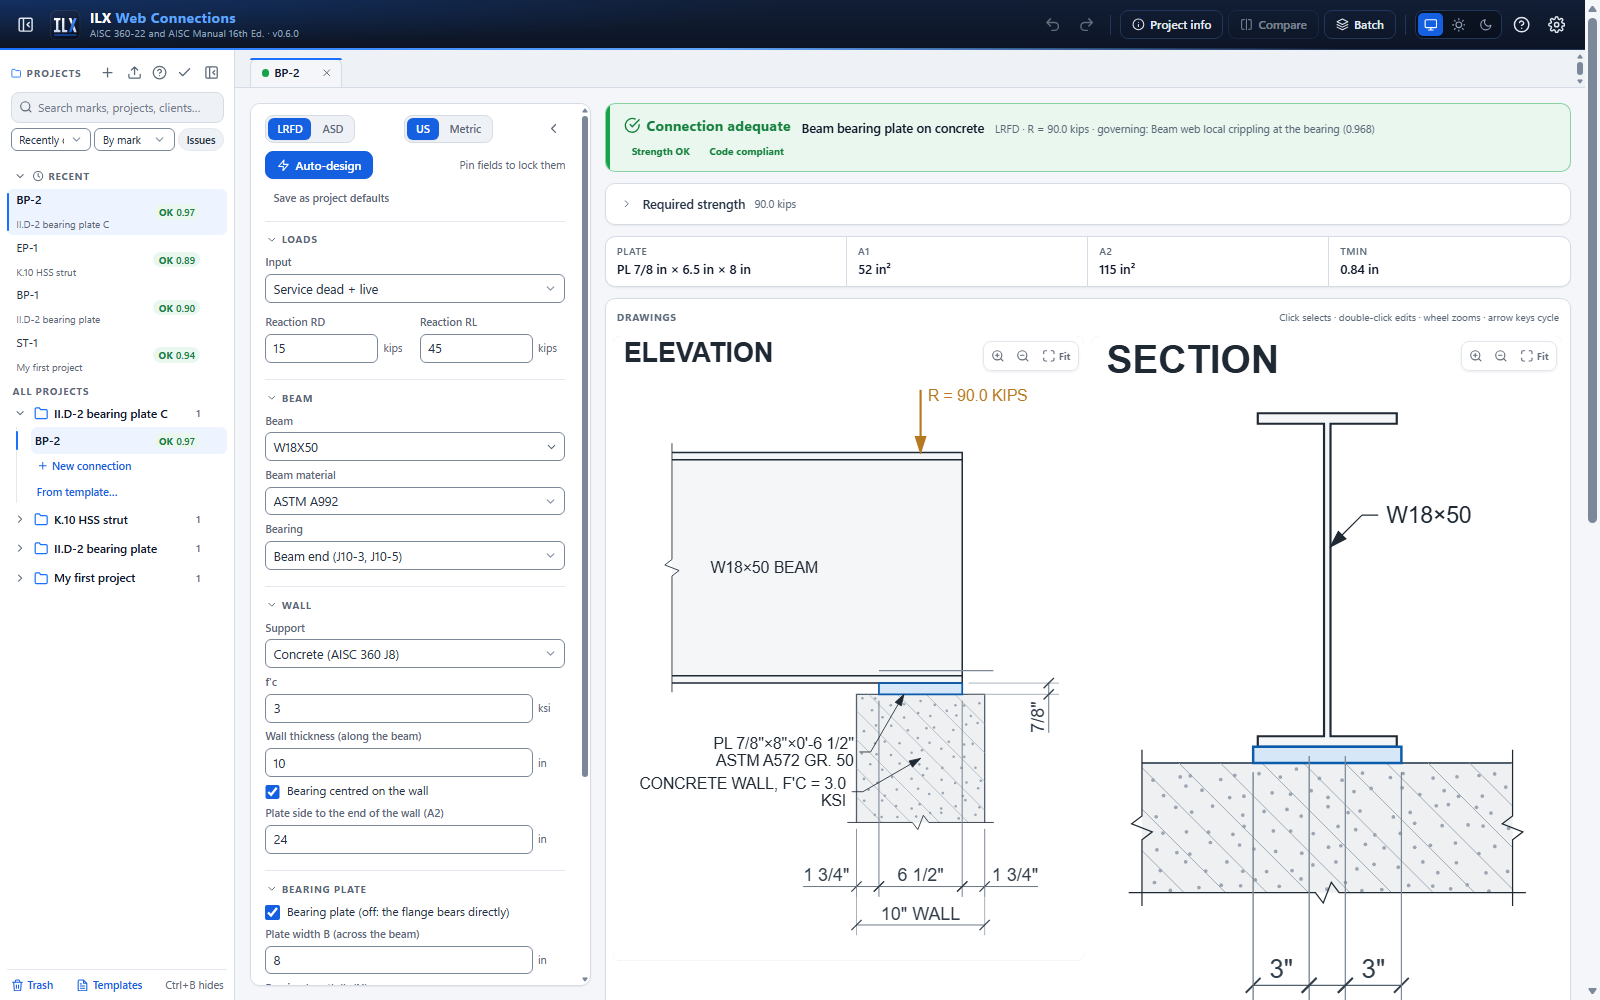Switch to dark theme moon icon
Screen dimensions: 1600x1000
tap(1486, 25)
